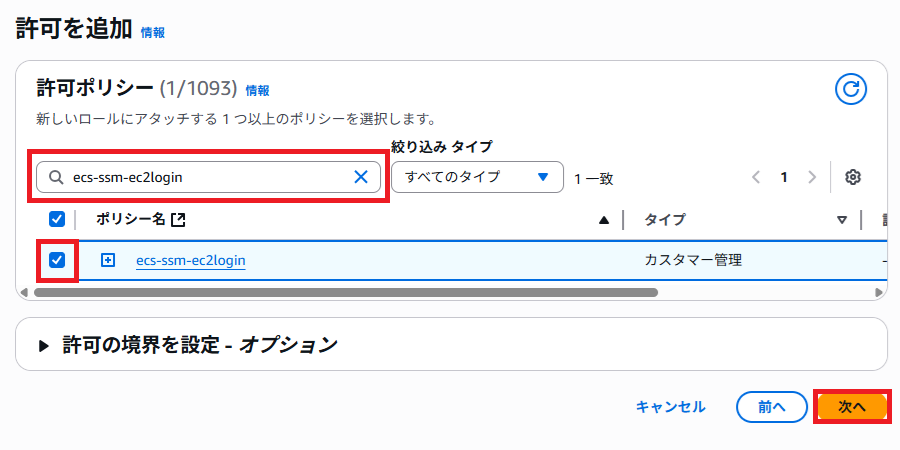
Task: Expand the ecs-ssm-ec2login row plus icon
Action: click(x=108, y=260)
